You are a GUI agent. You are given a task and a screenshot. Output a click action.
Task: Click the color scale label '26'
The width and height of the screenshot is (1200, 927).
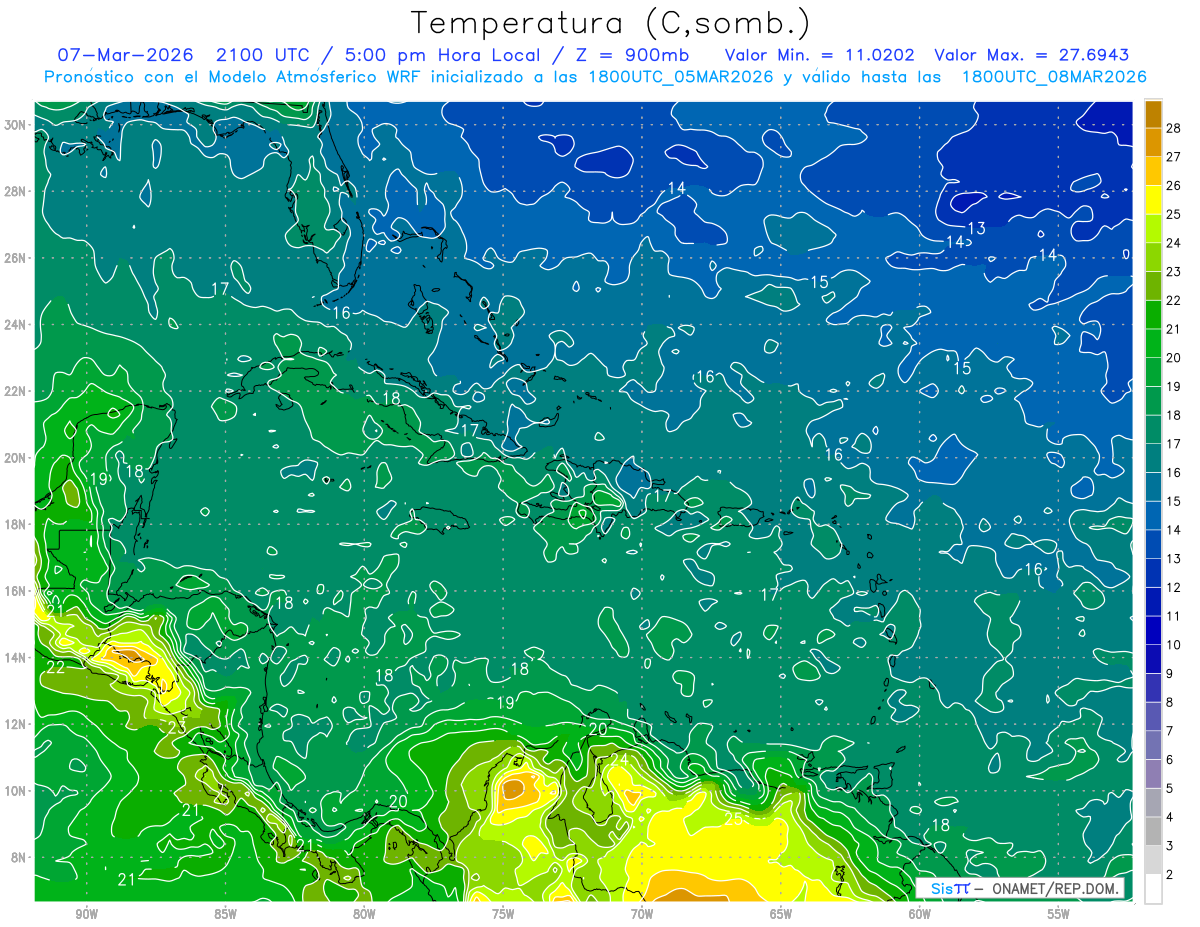(x=1174, y=186)
